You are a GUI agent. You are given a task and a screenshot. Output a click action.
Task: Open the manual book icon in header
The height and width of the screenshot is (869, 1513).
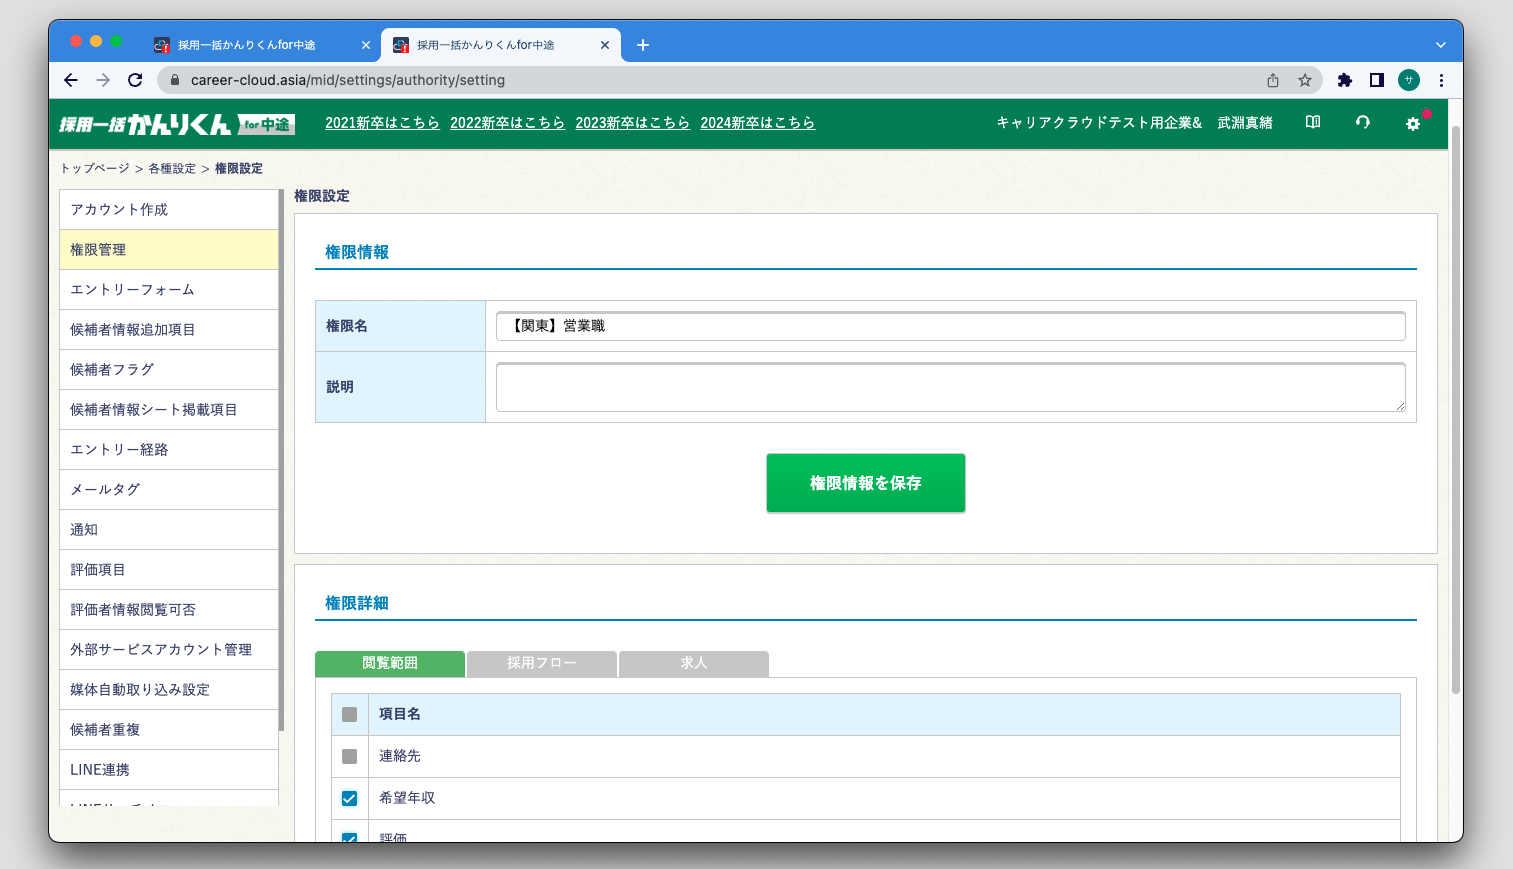click(1313, 122)
